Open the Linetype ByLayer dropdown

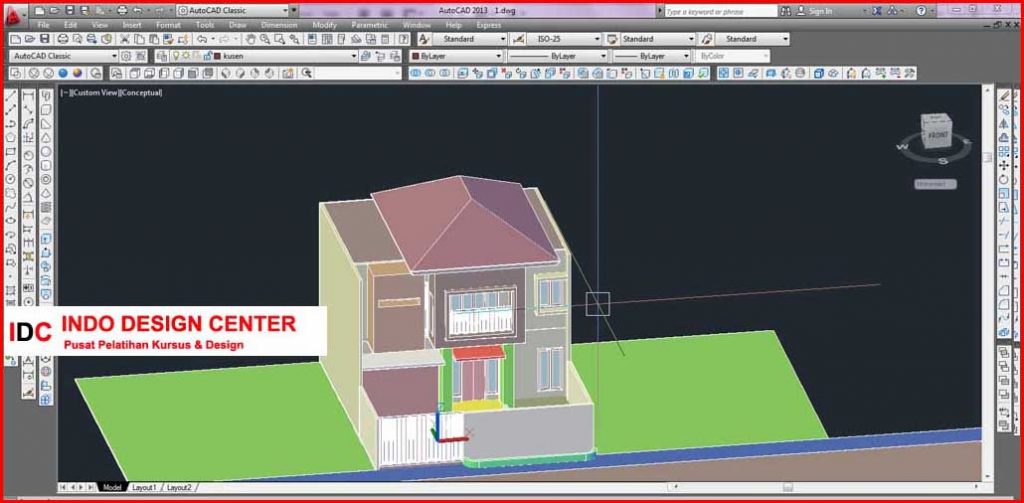558,56
